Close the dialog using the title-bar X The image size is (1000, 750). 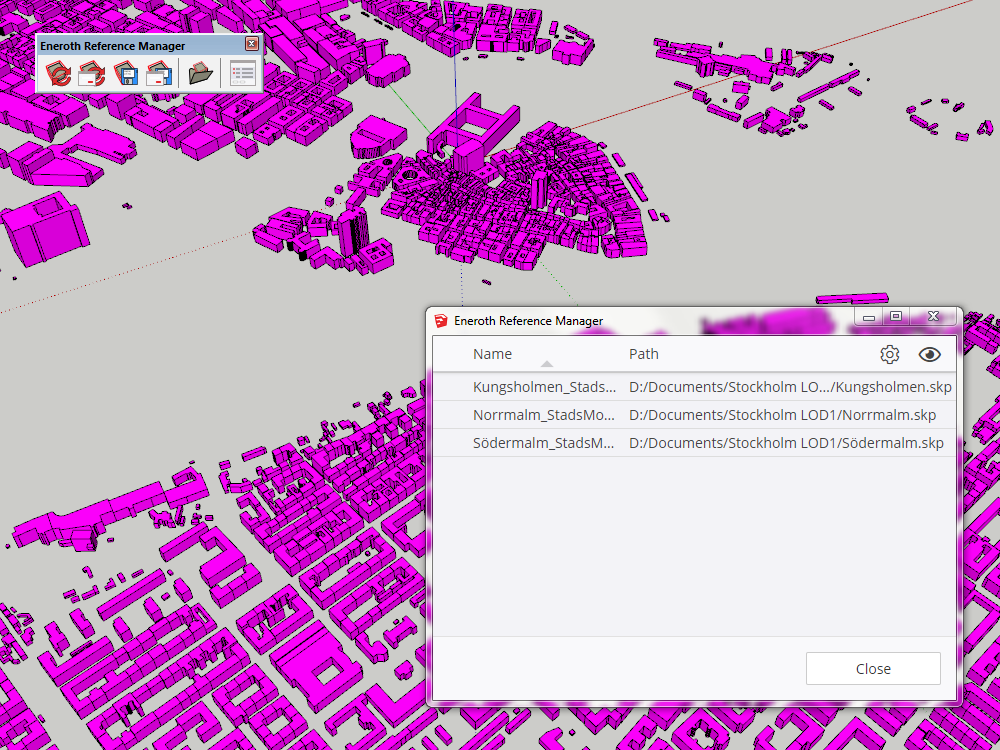933,317
